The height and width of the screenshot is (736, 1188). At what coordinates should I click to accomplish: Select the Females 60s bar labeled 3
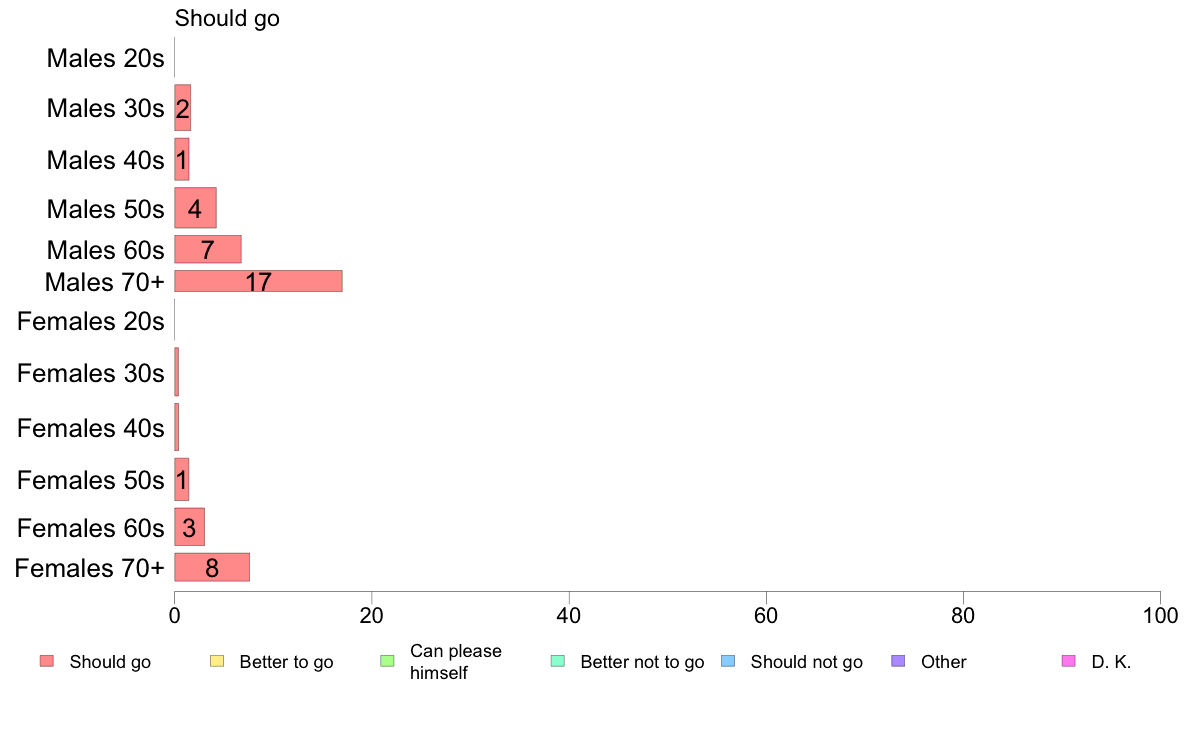(x=189, y=527)
